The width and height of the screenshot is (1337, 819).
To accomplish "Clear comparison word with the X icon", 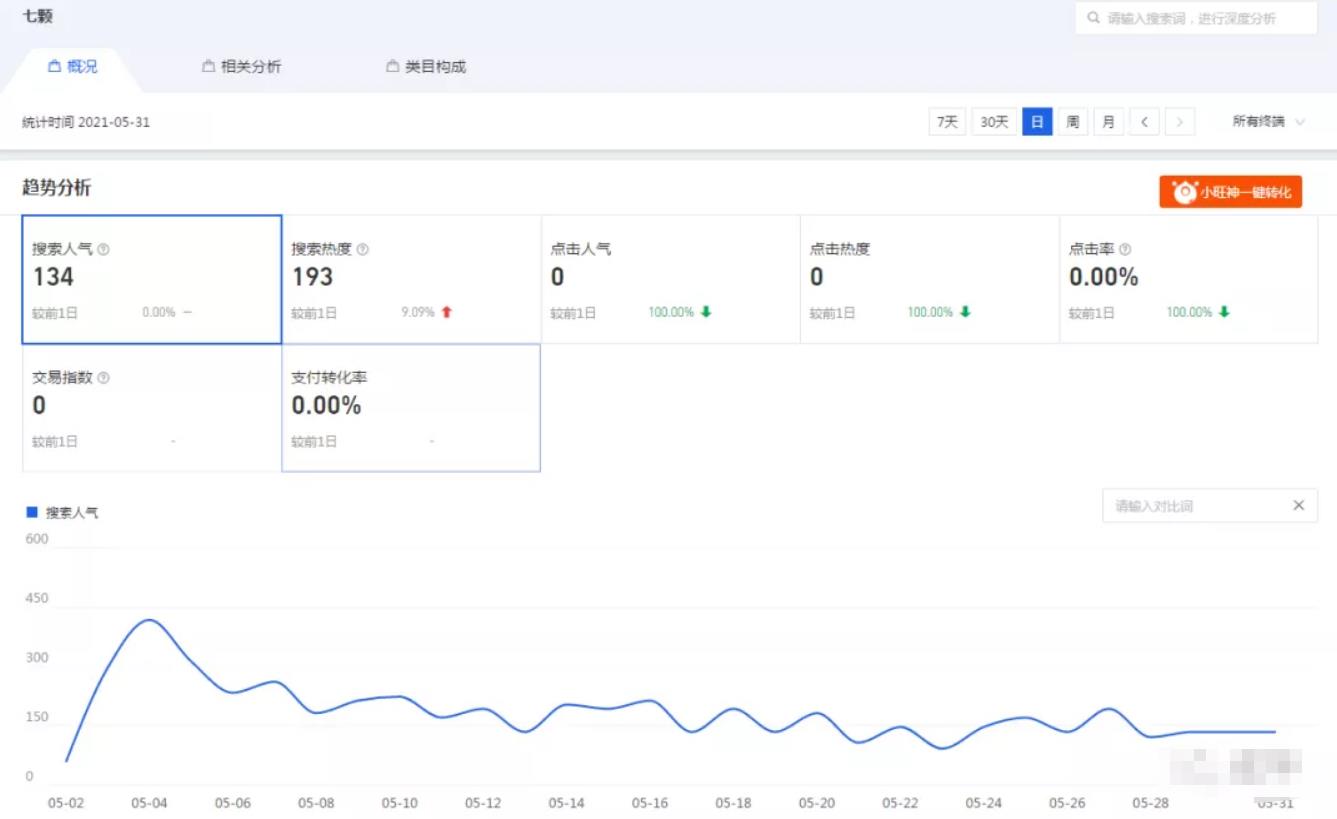I will click(x=1298, y=505).
